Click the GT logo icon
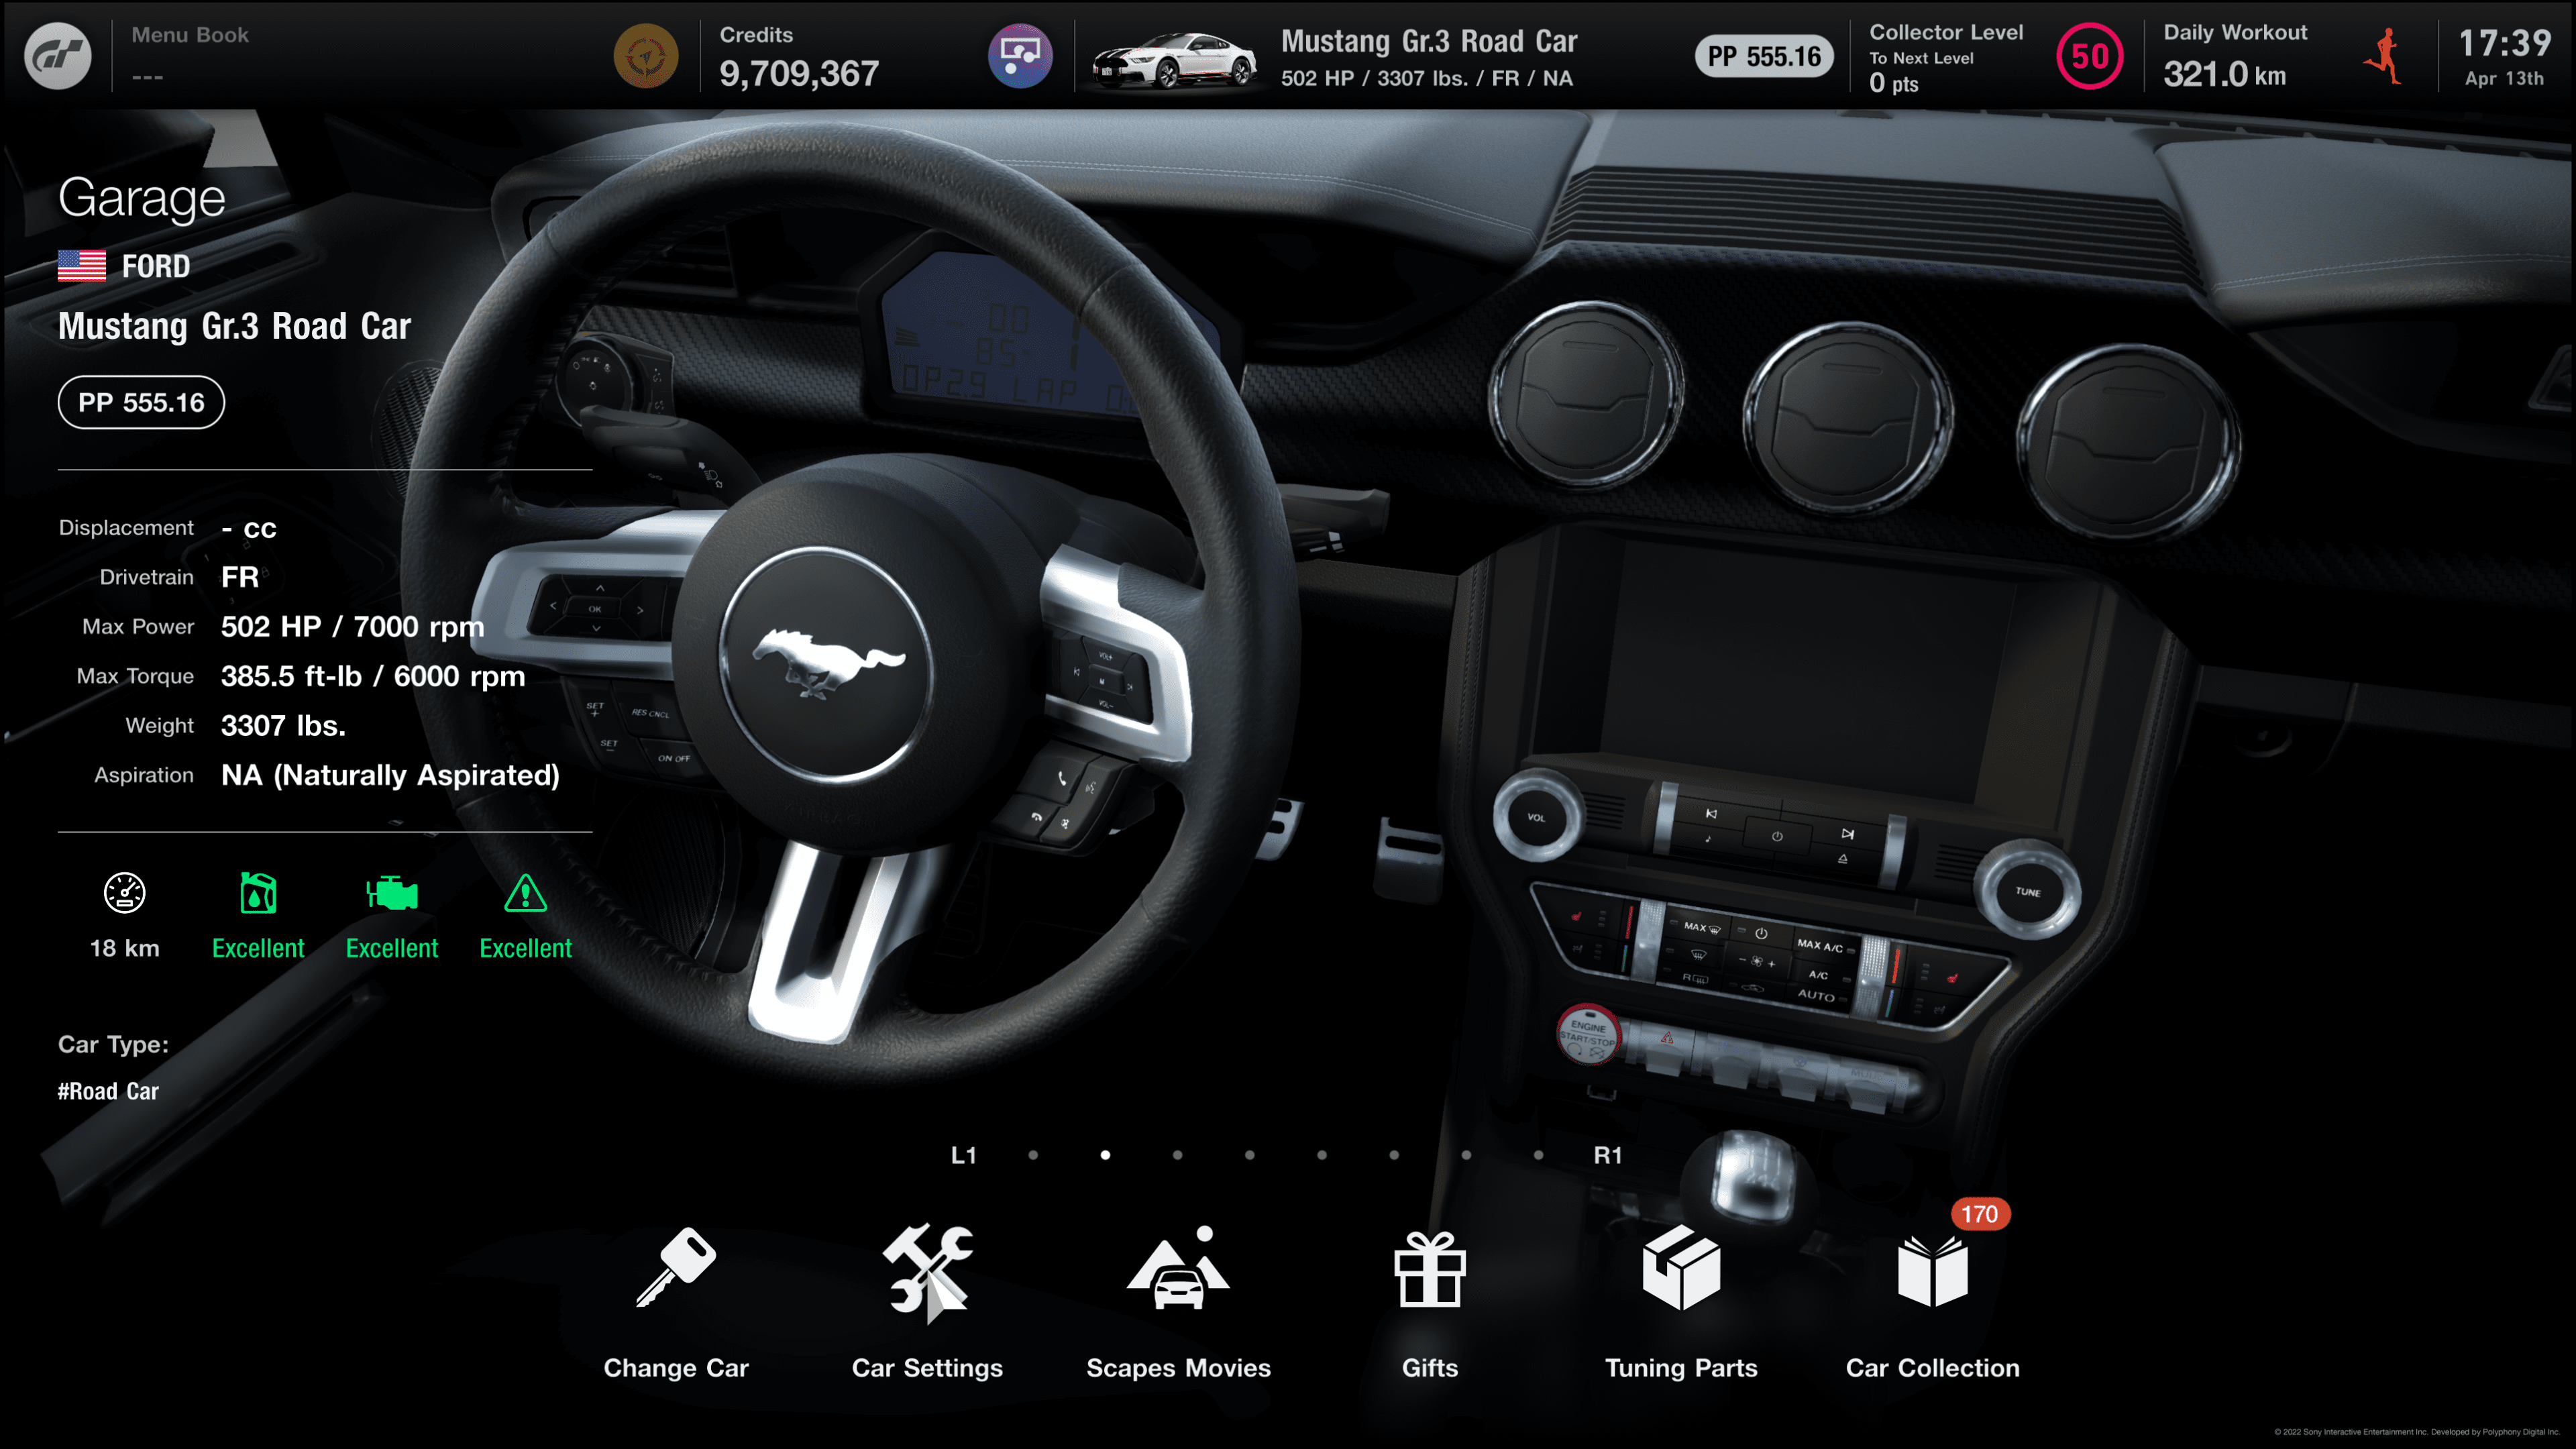Screen dimensions: 2576x1449 tap(57, 56)
